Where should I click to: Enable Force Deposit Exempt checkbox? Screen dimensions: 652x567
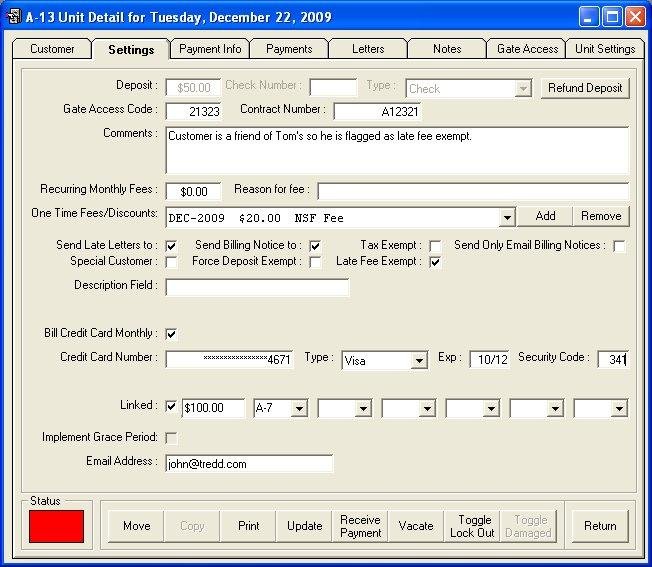[x=315, y=262]
